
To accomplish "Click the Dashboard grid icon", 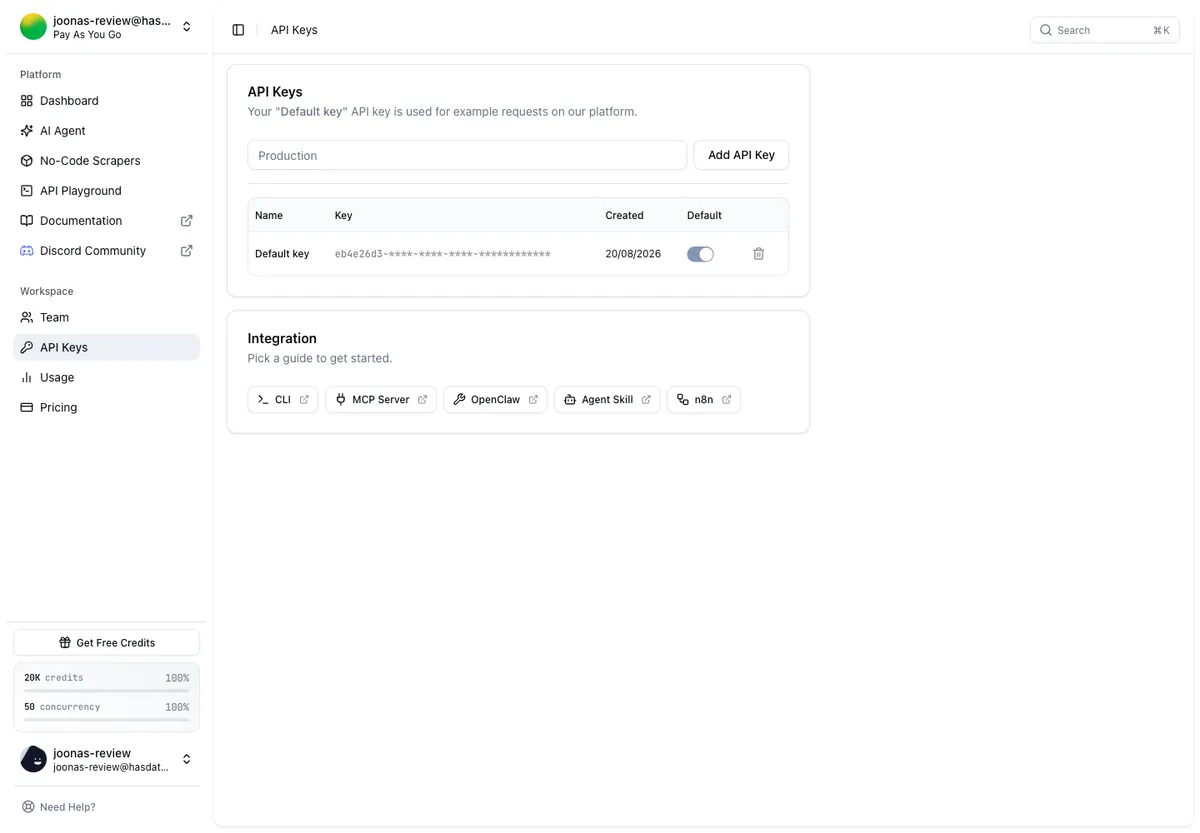I will (x=27, y=101).
